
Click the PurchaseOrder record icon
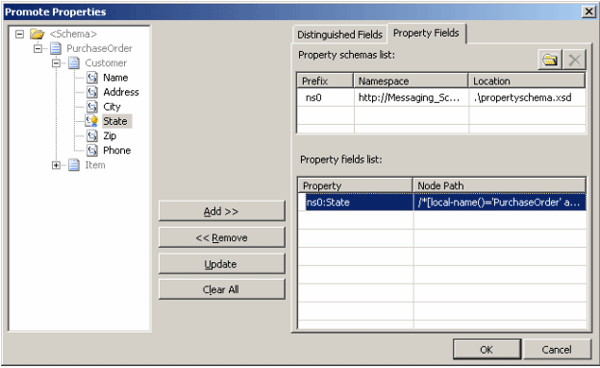[56, 49]
